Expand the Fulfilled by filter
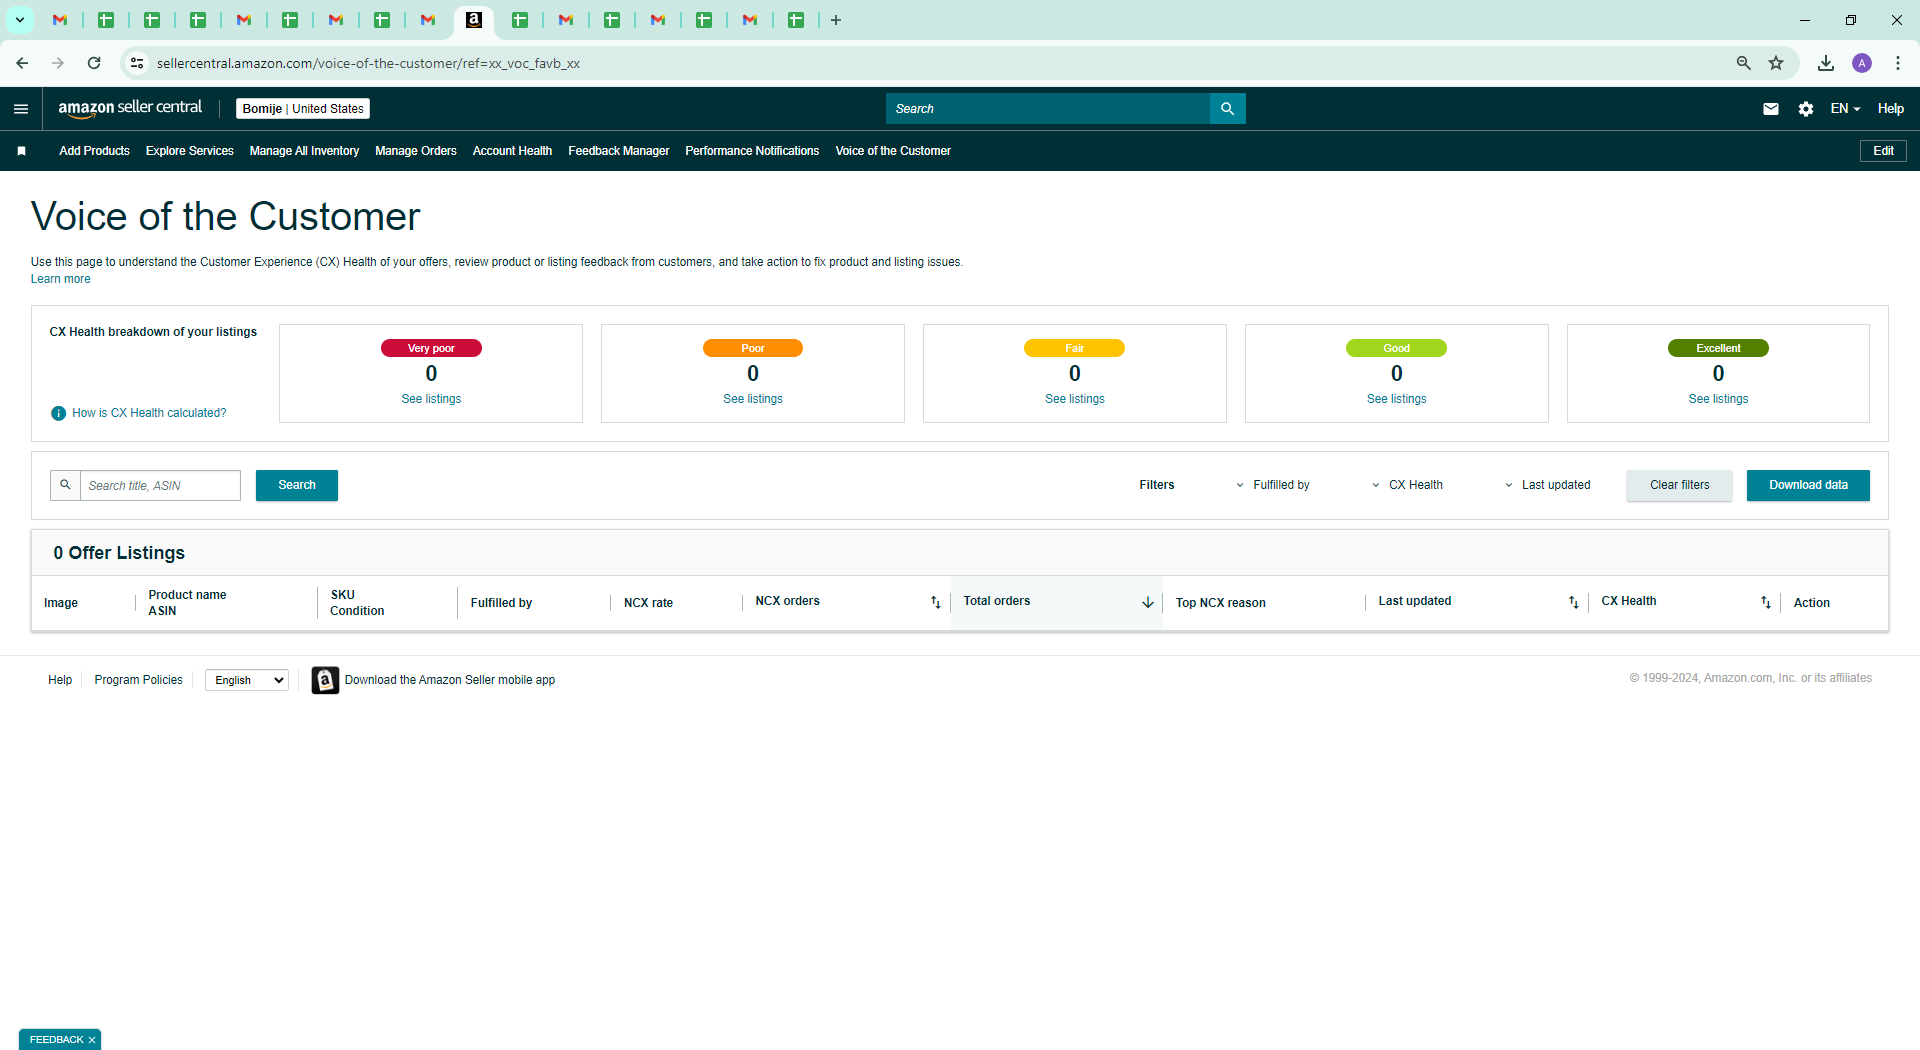 [x=1272, y=485]
